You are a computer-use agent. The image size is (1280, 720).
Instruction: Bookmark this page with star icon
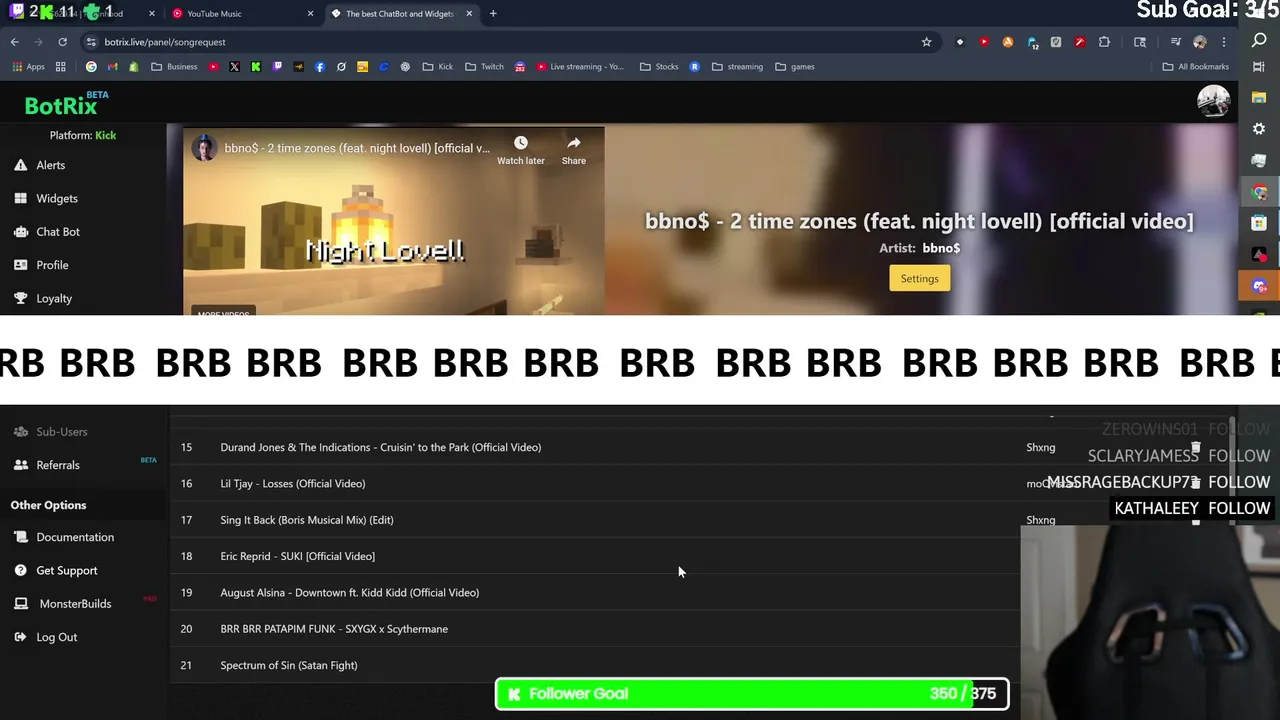click(926, 42)
